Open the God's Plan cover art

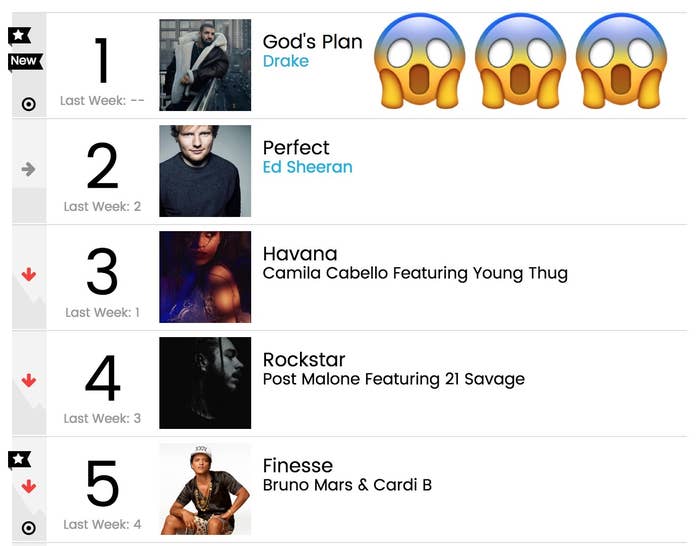click(205, 65)
